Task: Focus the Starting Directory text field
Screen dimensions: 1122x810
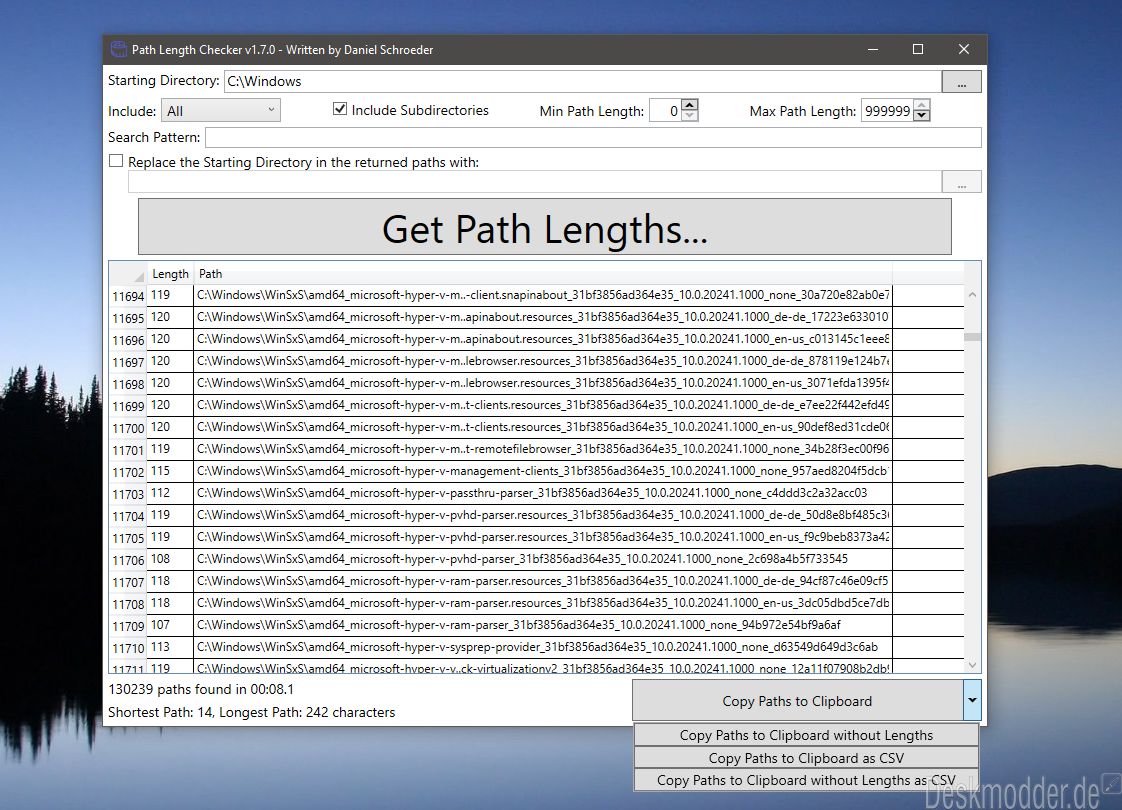Action: (x=582, y=82)
